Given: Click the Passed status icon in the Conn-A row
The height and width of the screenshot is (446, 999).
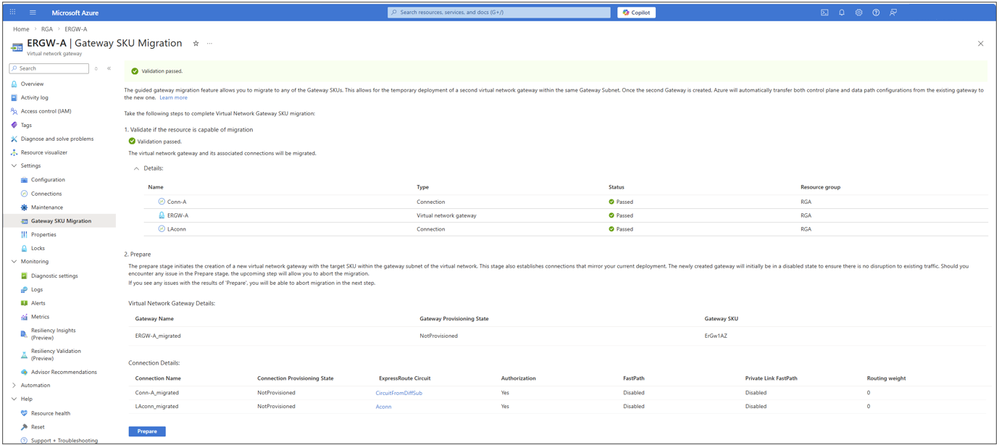Looking at the screenshot, I should coord(612,201).
